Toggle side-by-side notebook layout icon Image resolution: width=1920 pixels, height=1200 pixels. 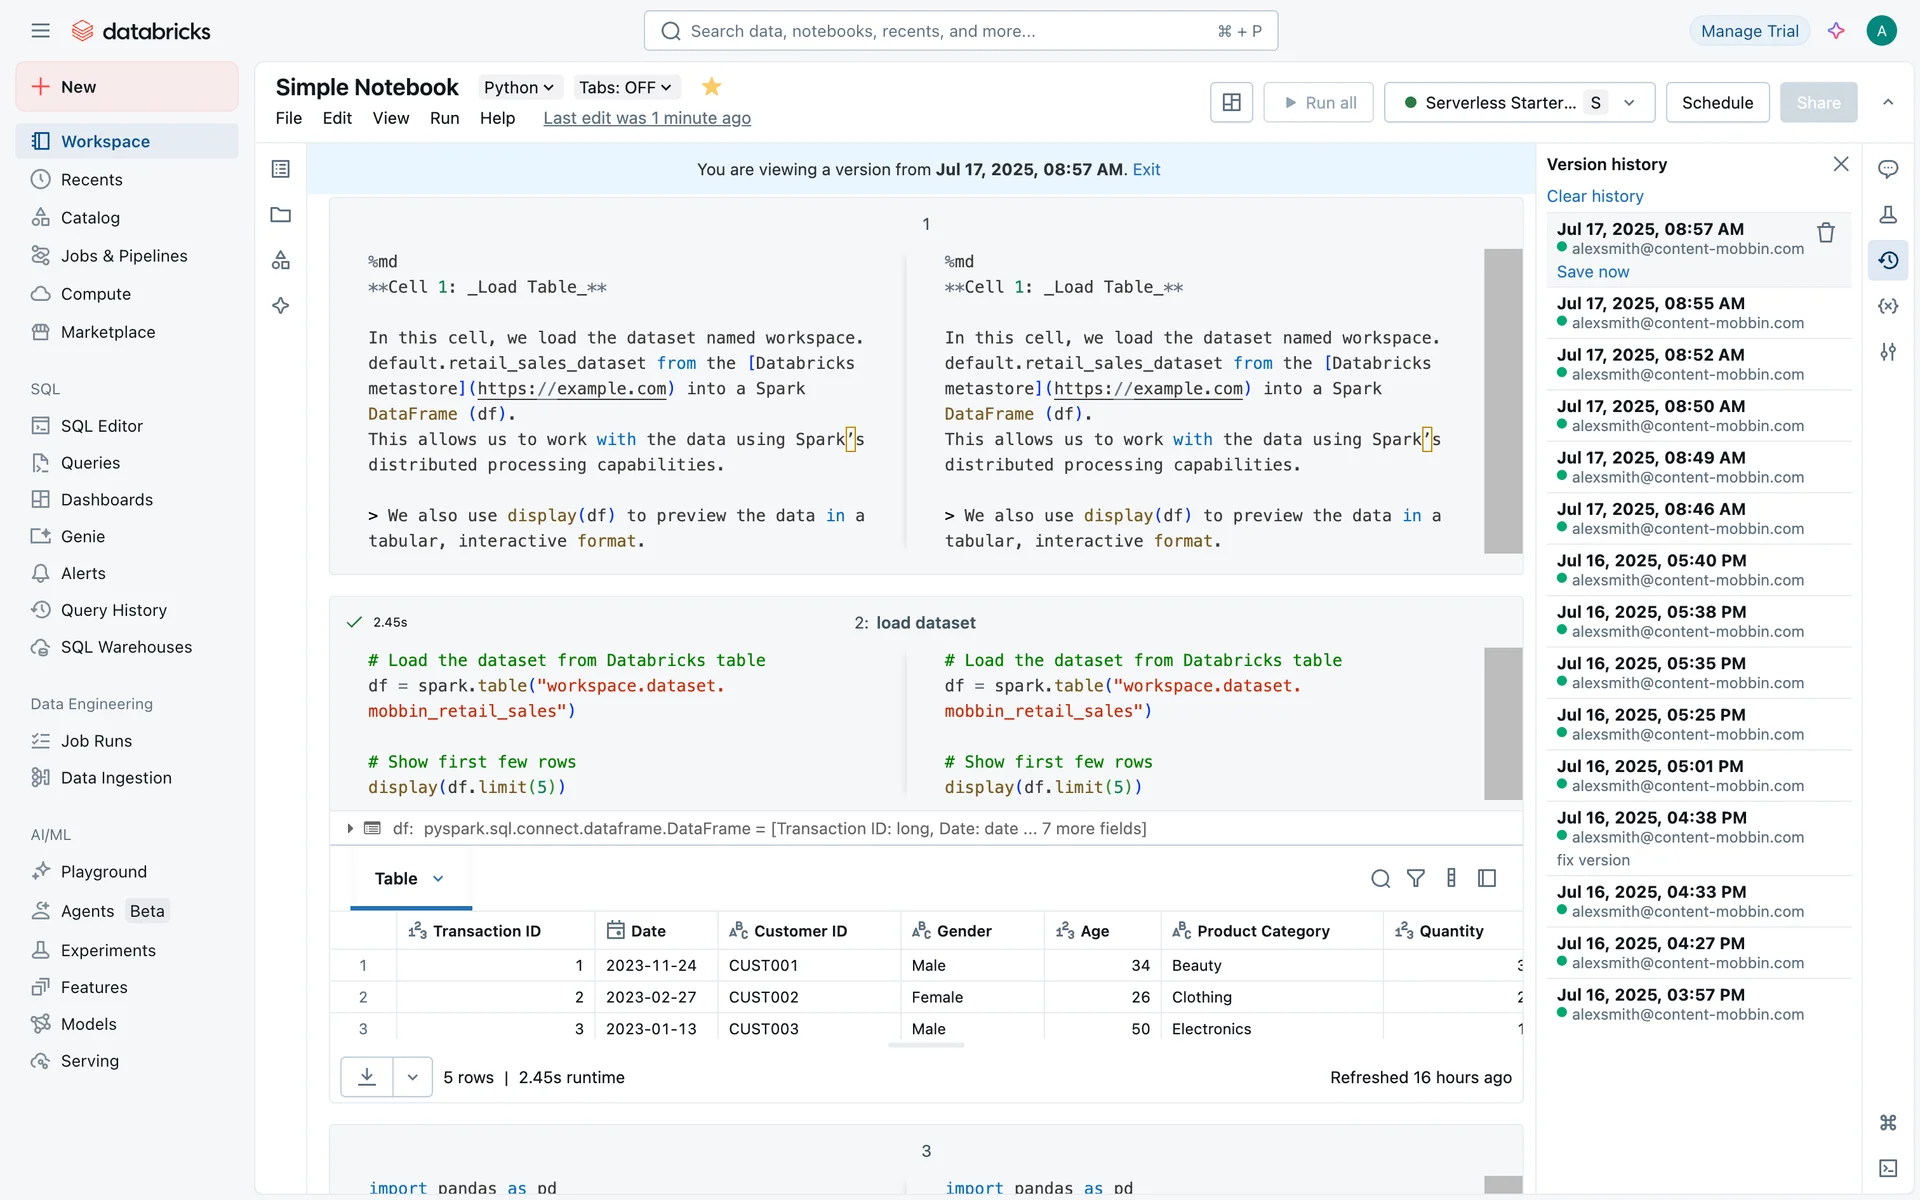1231,102
